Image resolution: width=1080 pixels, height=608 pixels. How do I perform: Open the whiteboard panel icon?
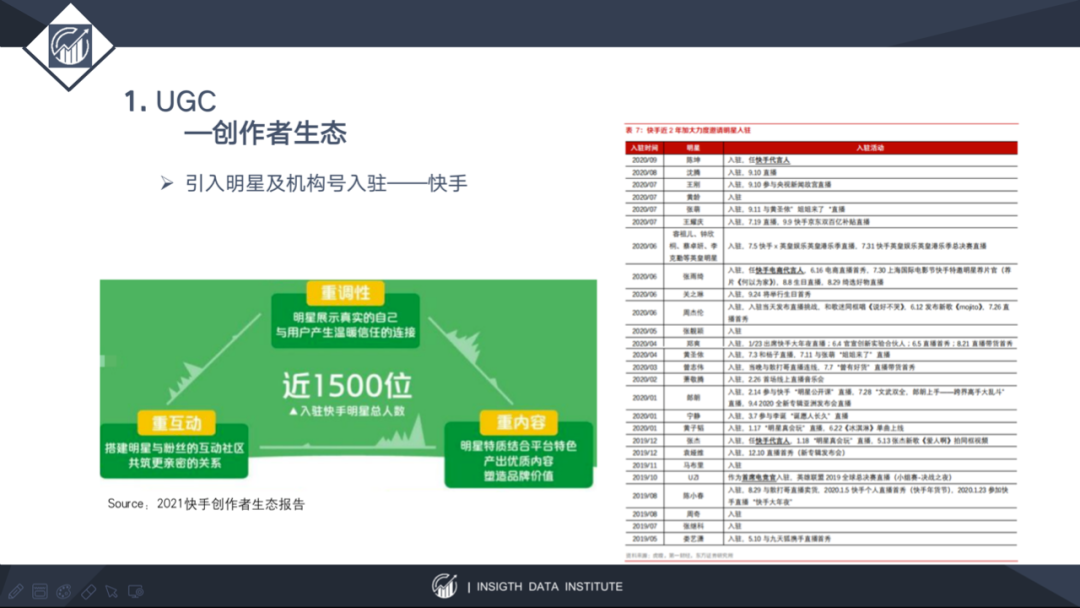click(x=40, y=591)
